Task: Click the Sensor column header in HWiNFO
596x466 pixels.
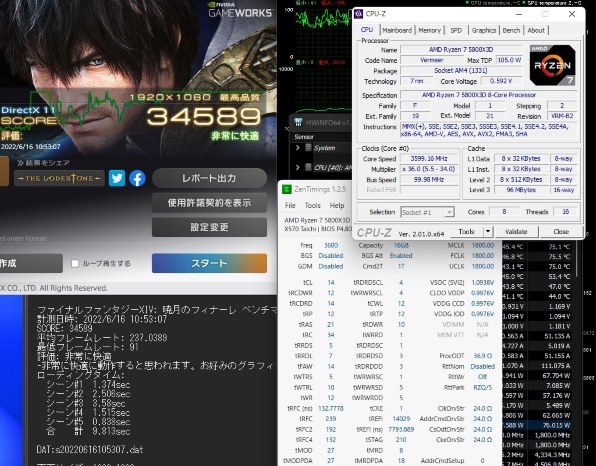Action: pyautogui.click(x=304, y=137)
